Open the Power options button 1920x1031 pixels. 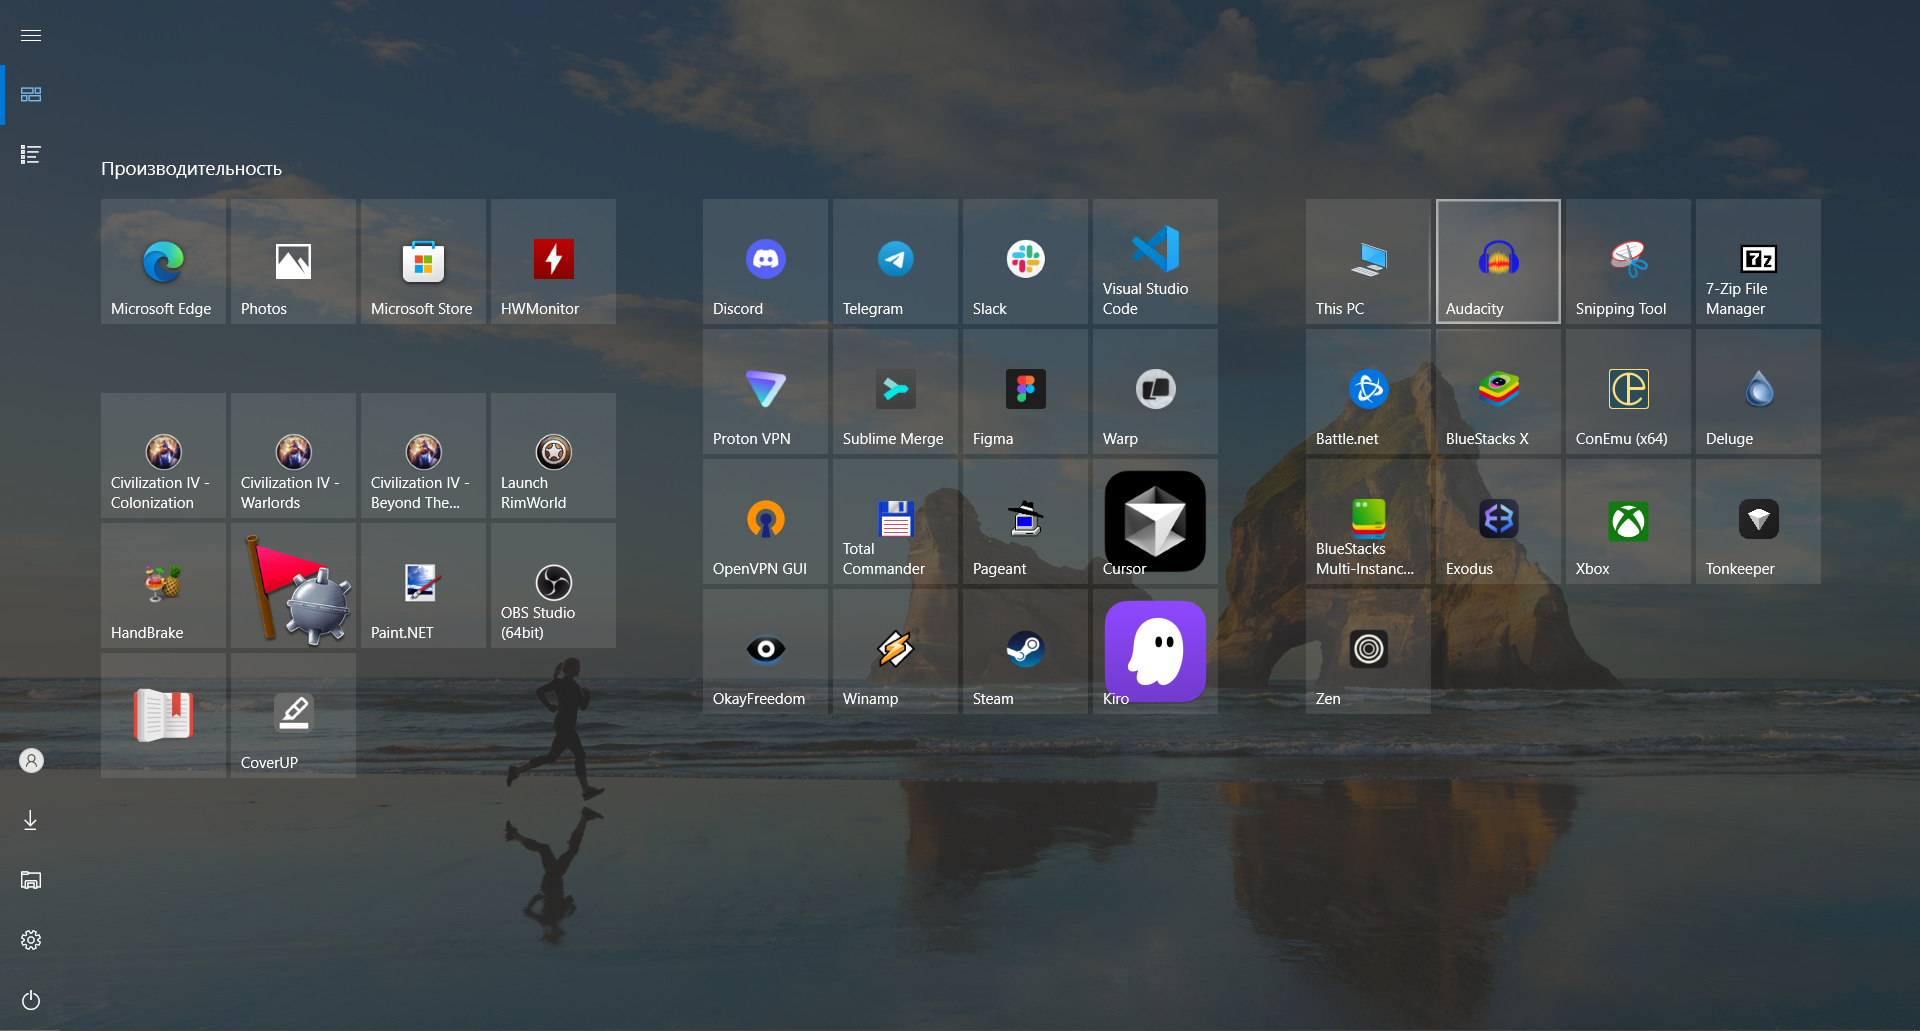[x=31, y=1001]
